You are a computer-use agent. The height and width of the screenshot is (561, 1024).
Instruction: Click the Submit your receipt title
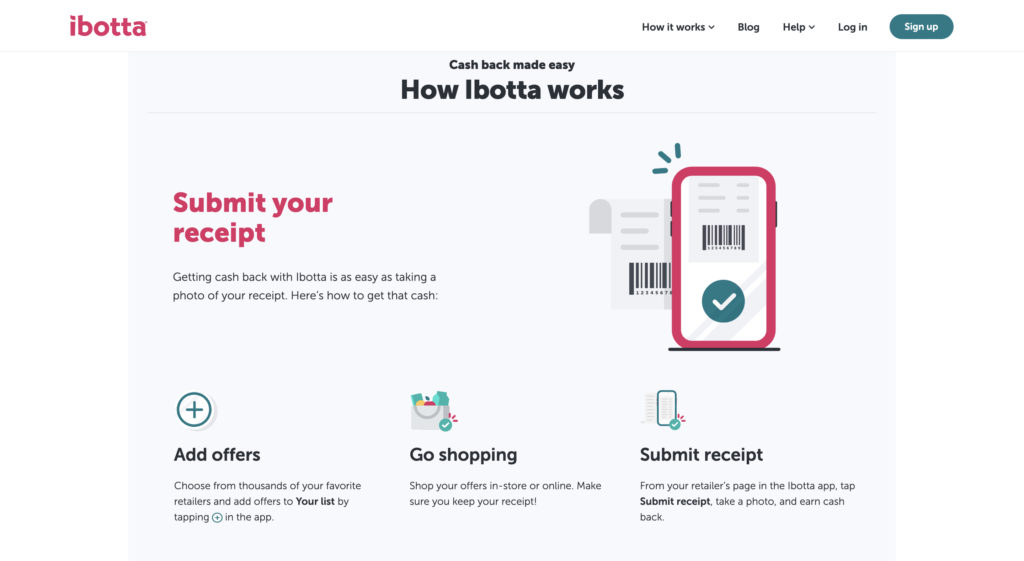click(x=253, y=217)
